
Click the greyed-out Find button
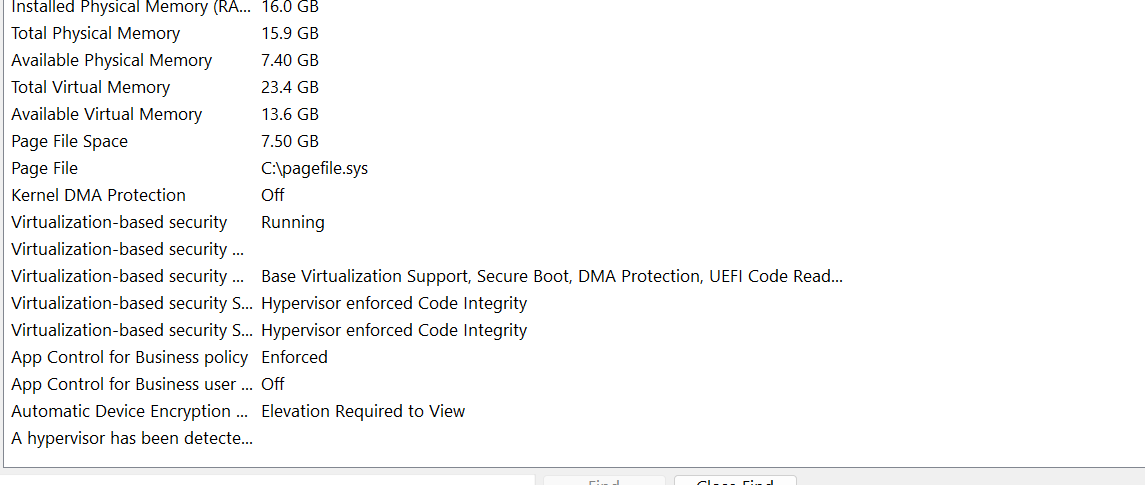click(x=604, y=481)
